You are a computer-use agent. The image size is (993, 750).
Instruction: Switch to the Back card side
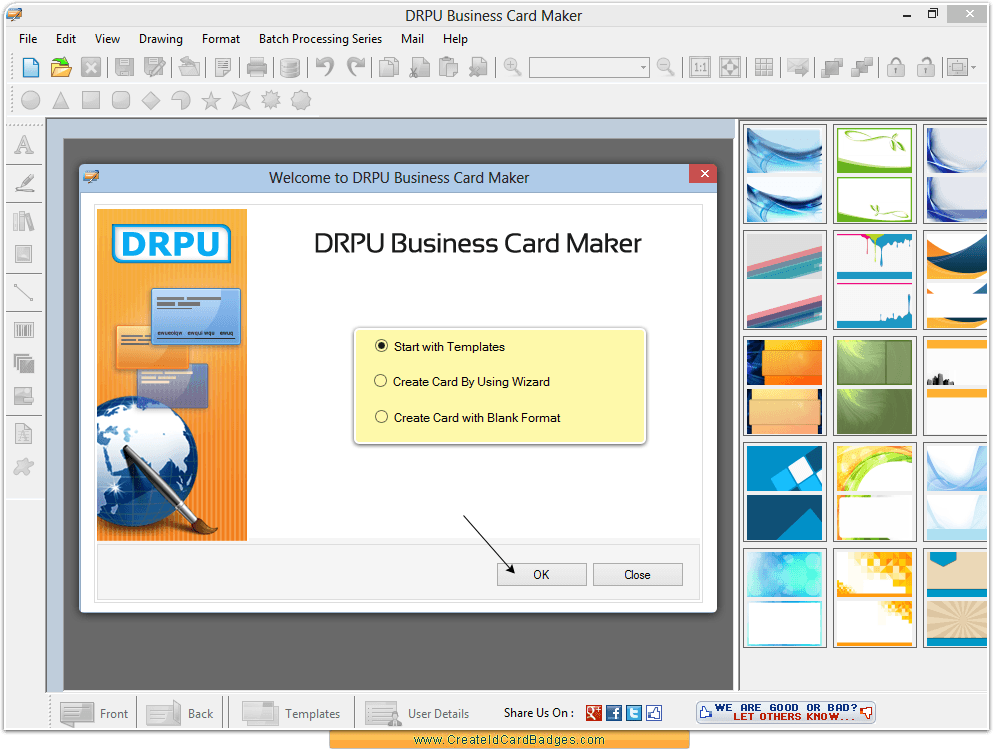click(x=180, y=713)
